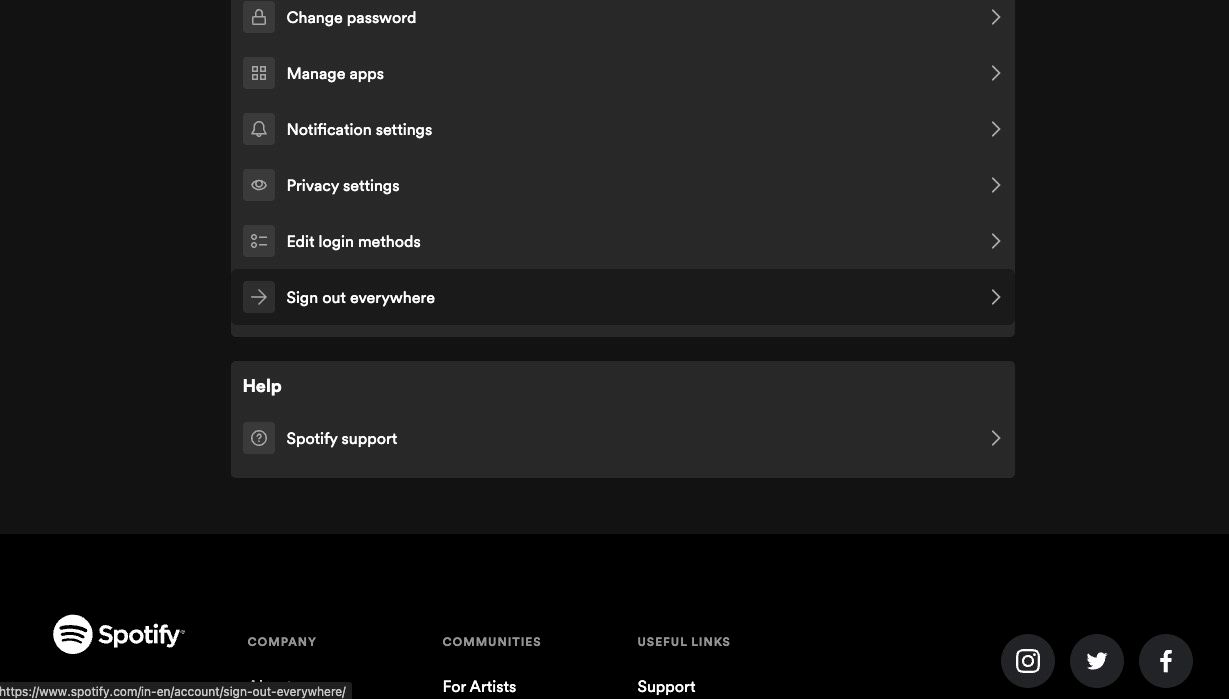
Task: Click the Spotify logo in the footer
Action: click(x=118, y=634)
